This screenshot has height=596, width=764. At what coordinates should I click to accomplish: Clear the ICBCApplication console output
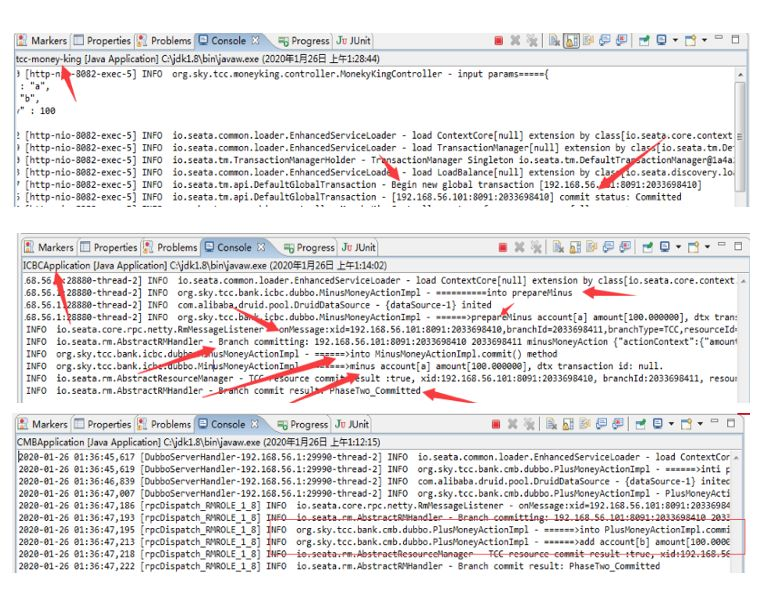coord(558,247)
